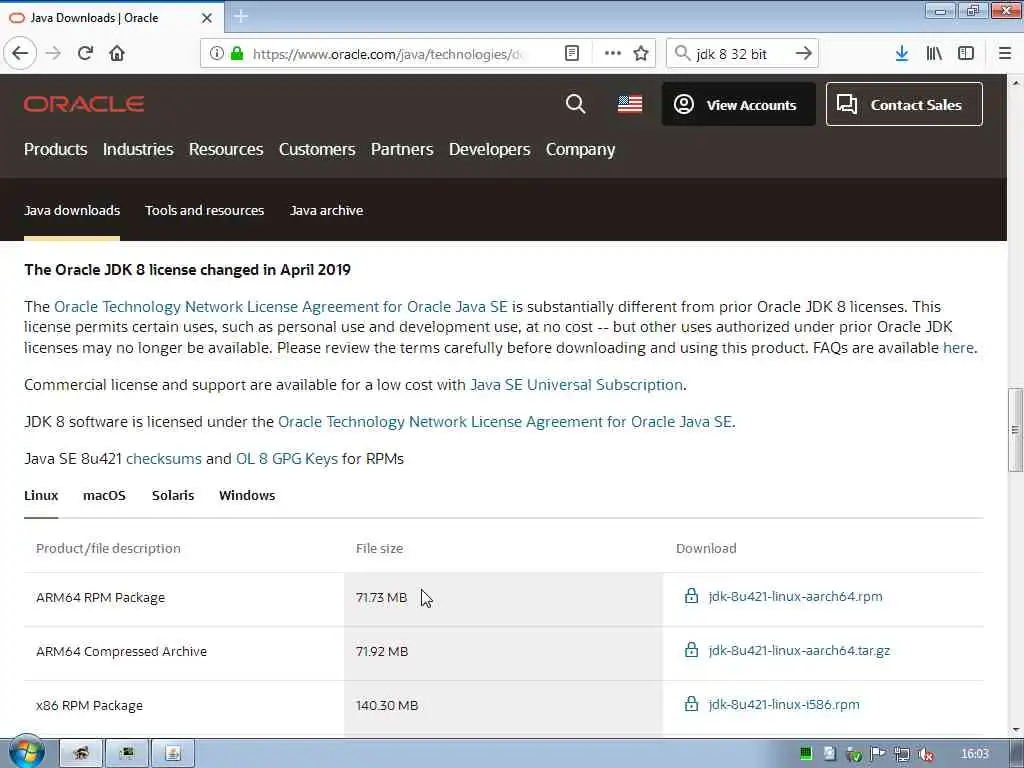Screen dimensions: 1024x768
Task: Click lock icon beside jdk-8u421-linux-aarch64.tar.gz
Action: coord(692,650)
